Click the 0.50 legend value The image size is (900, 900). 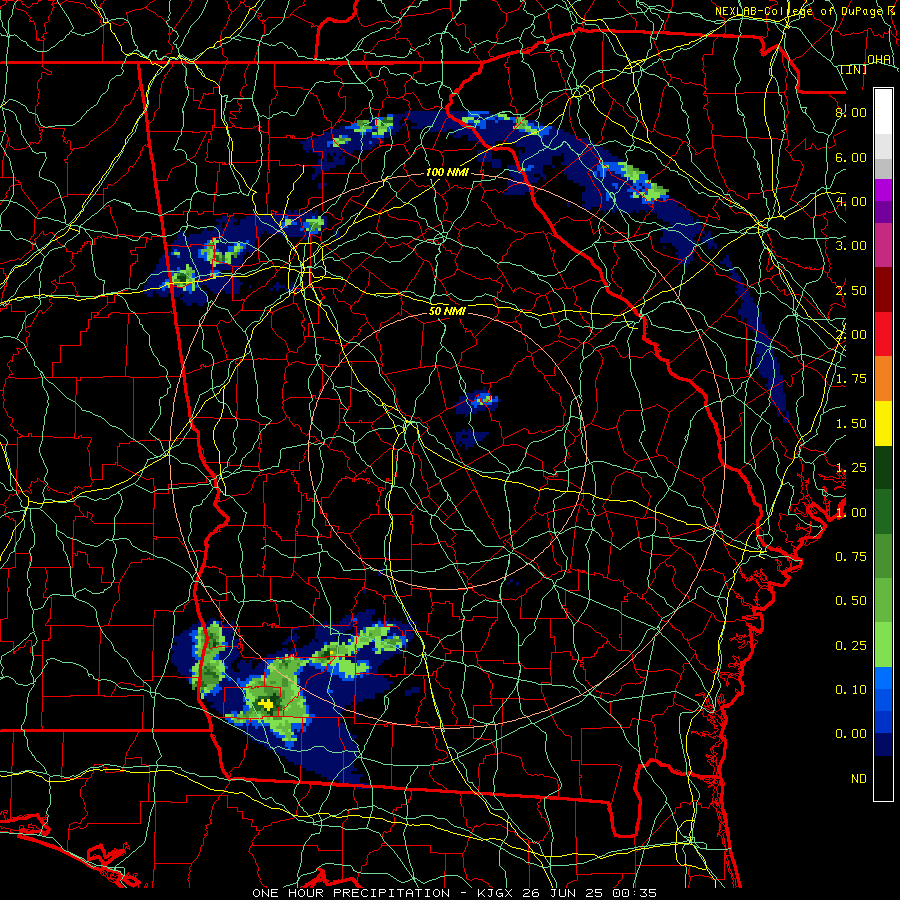point(851,601)
